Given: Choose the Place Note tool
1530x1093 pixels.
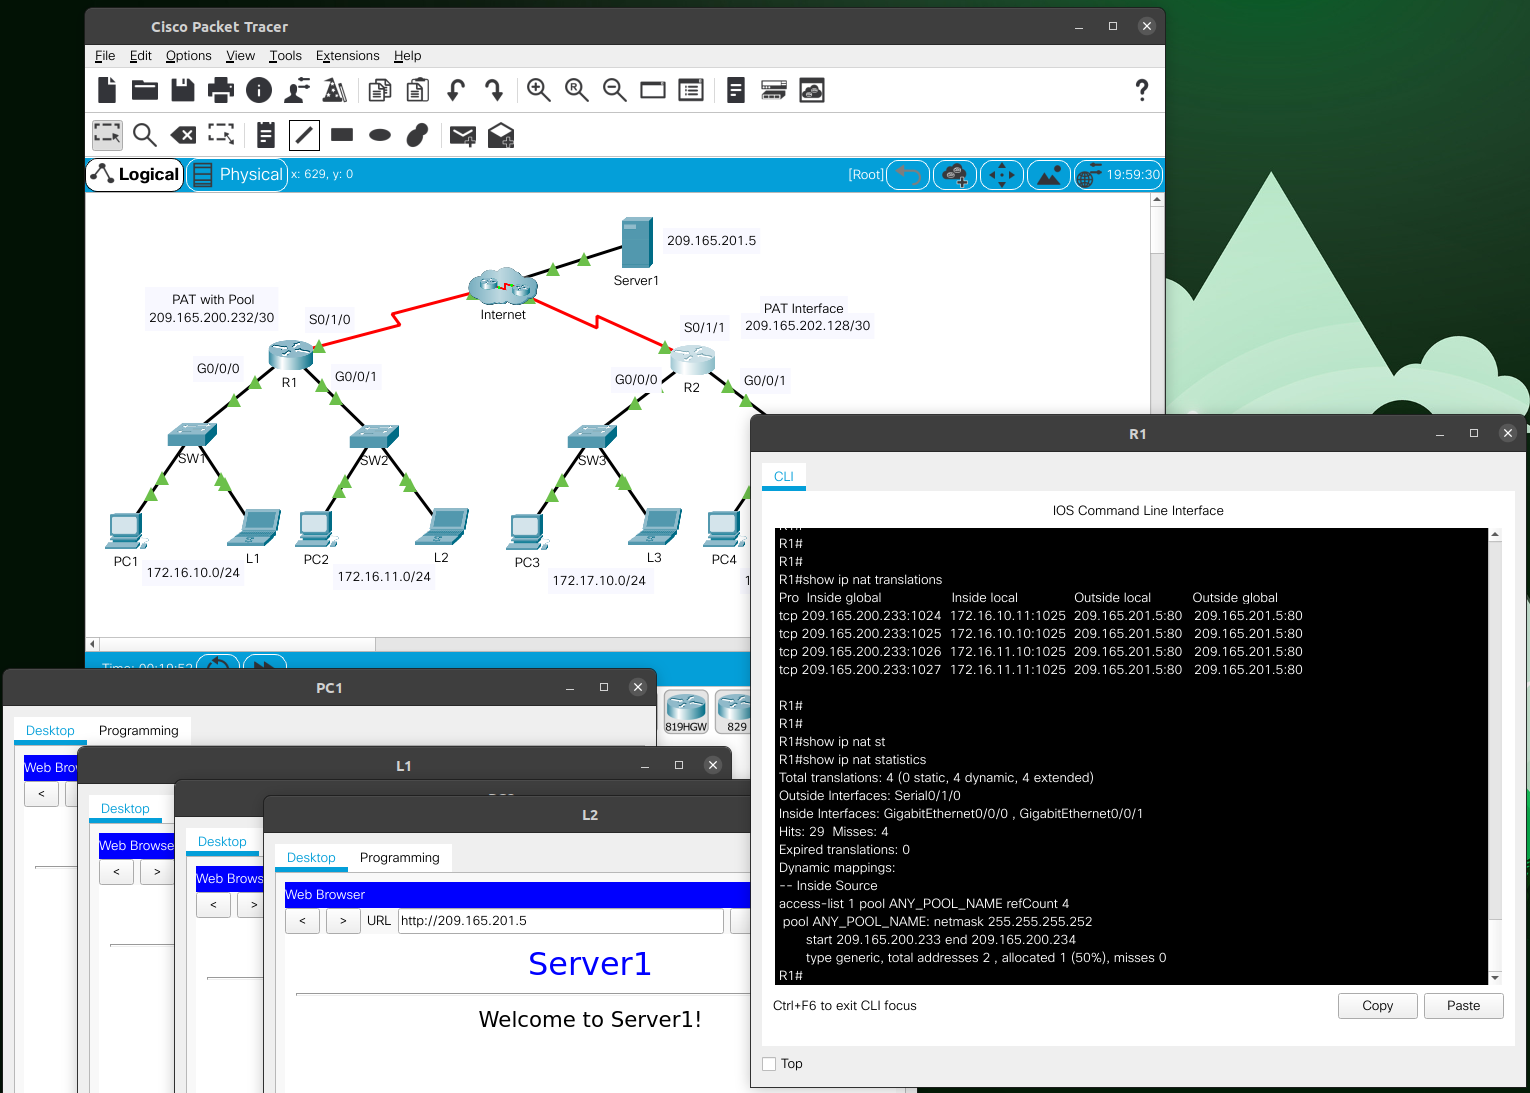Looking at the screenshot, I should (266, 135).
